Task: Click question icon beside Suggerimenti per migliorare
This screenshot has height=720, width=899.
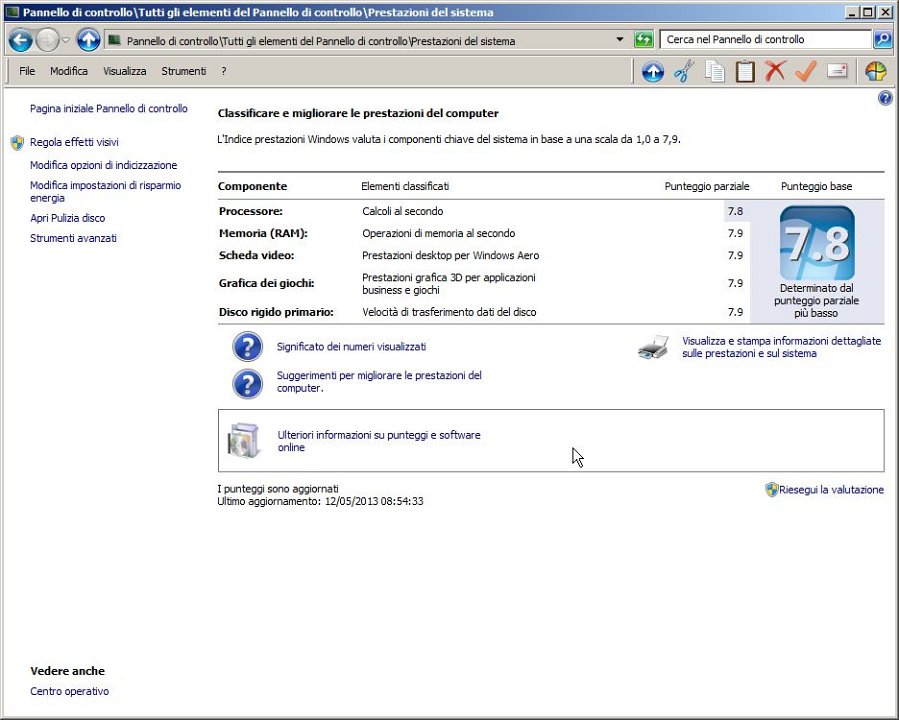Action: 248,384
